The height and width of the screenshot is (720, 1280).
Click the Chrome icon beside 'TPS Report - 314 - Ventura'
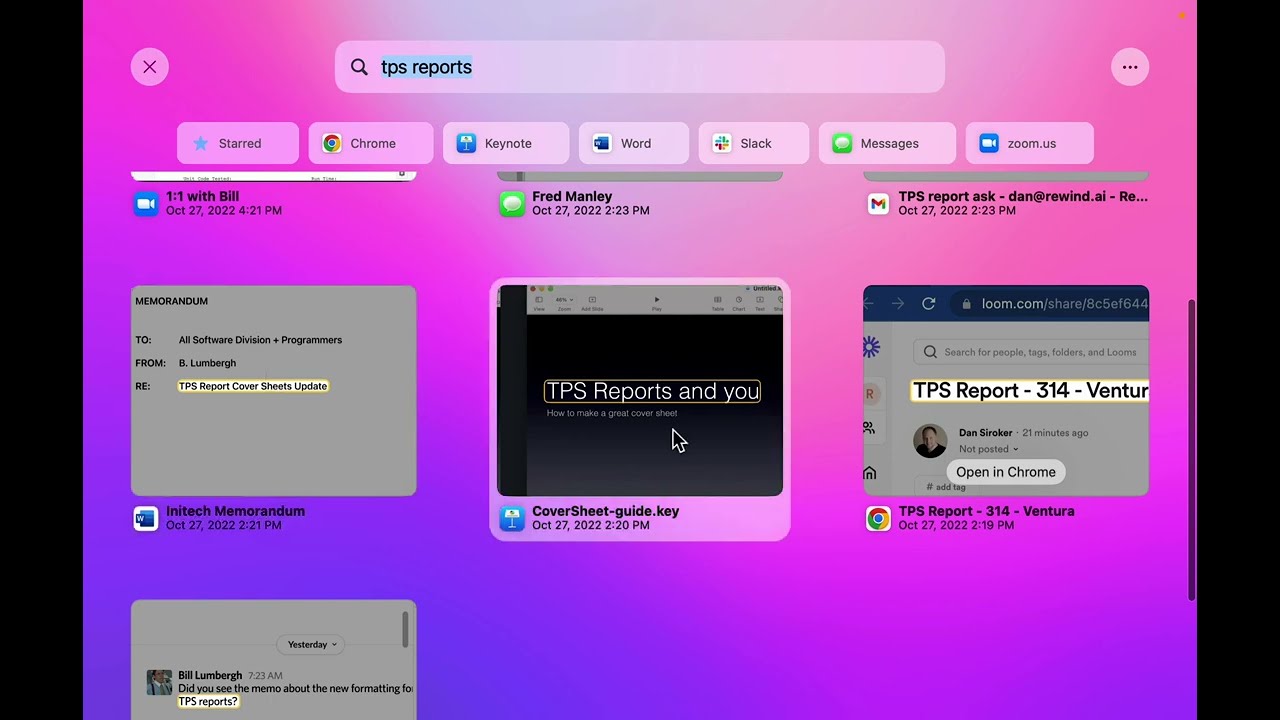[878, 519]
